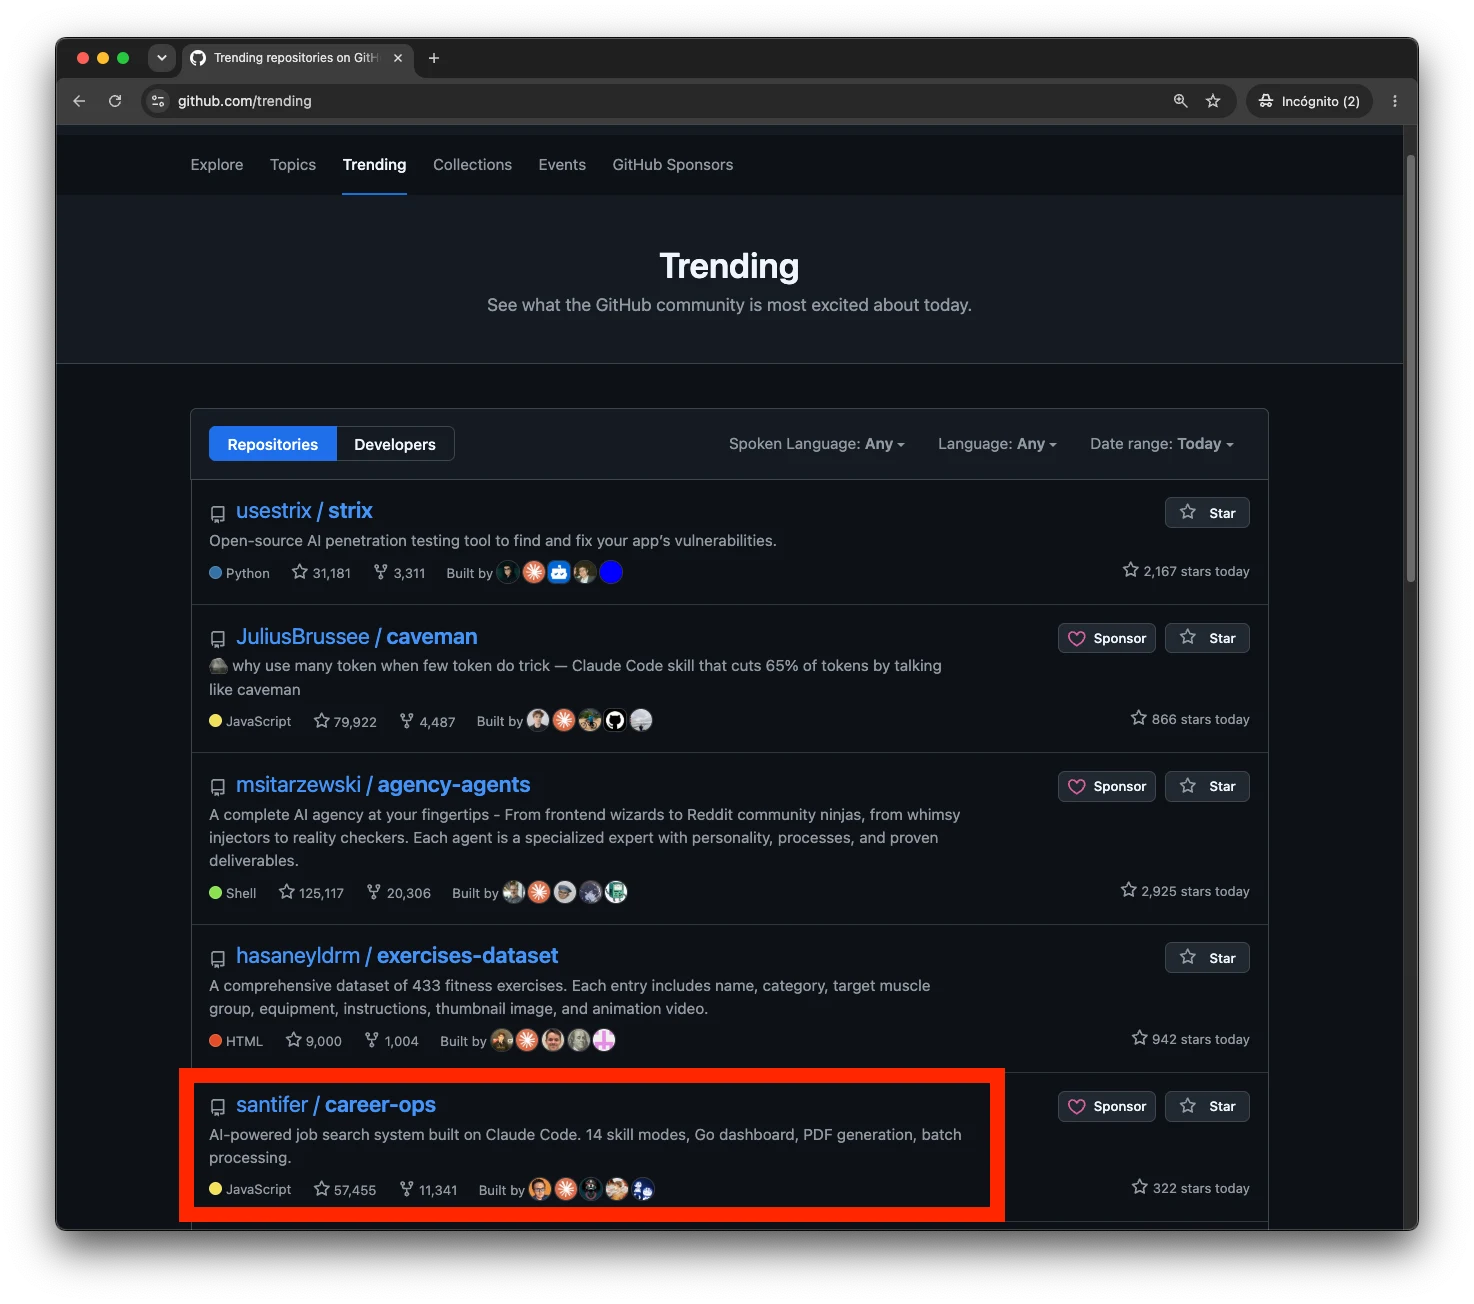Image resolution: width=1474 pixels, height=1304 pixels.
Task: Click the first contributor avatar for career-ops
Action: (540, 1189)
